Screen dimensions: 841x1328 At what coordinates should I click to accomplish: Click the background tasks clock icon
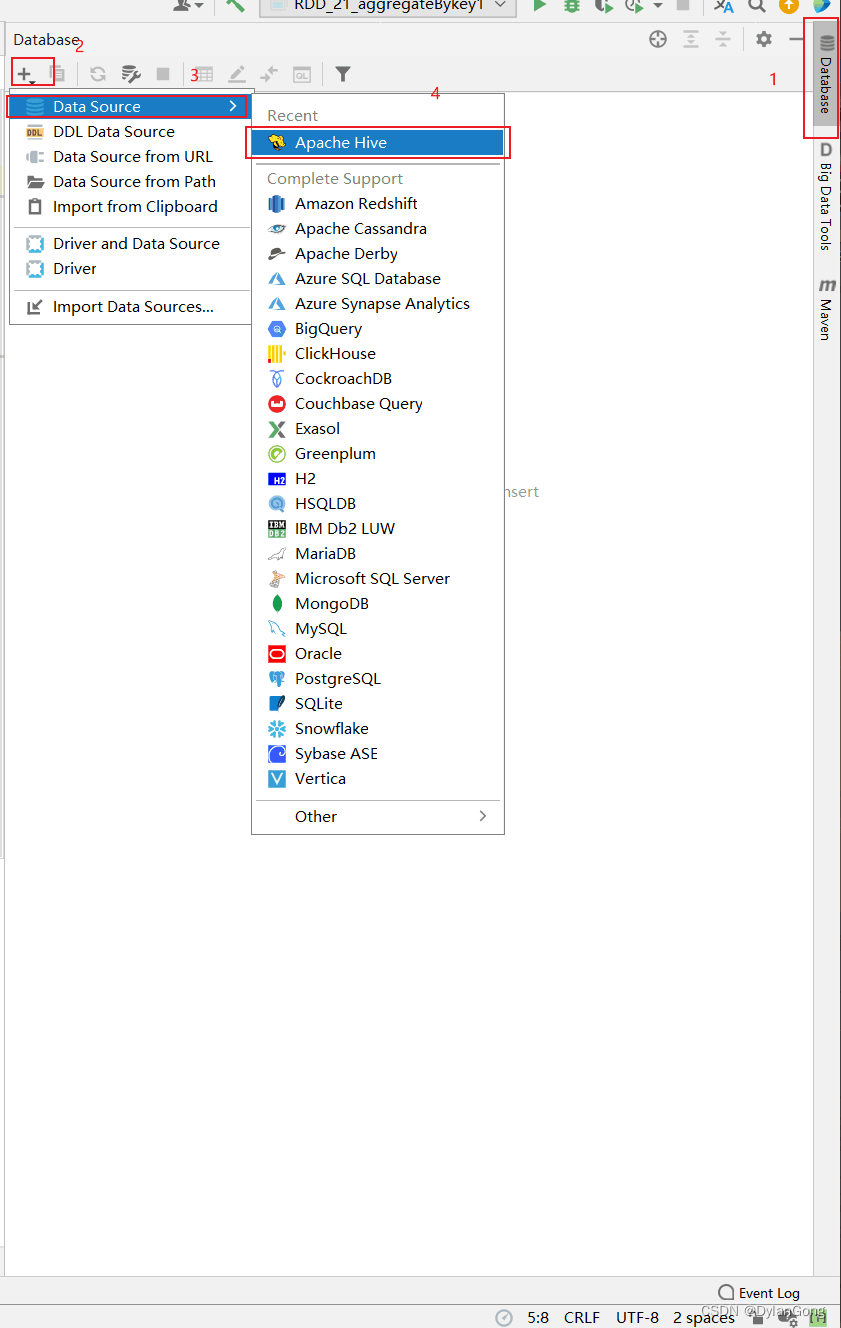[x=504, y=1317]
